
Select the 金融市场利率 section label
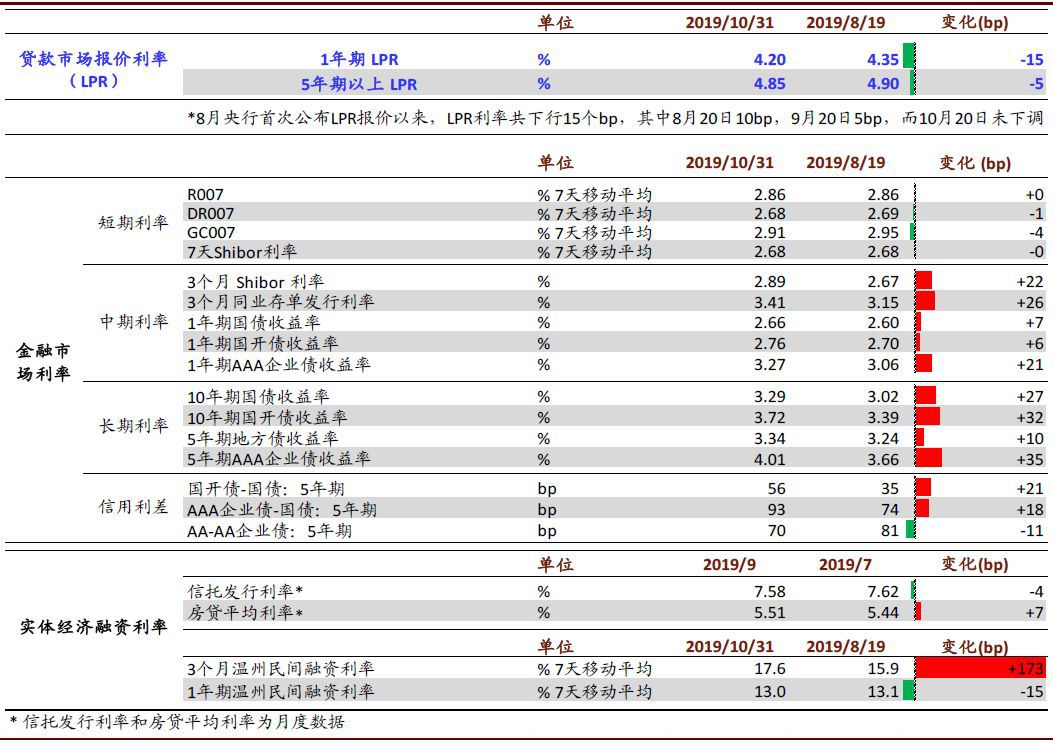click(x=44, y=361)
